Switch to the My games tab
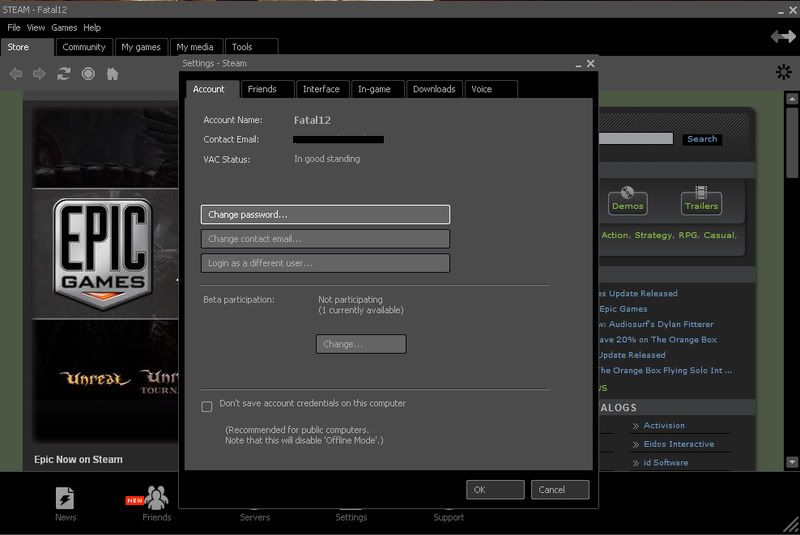The image size is (800, 535). [x=141, y=47]
